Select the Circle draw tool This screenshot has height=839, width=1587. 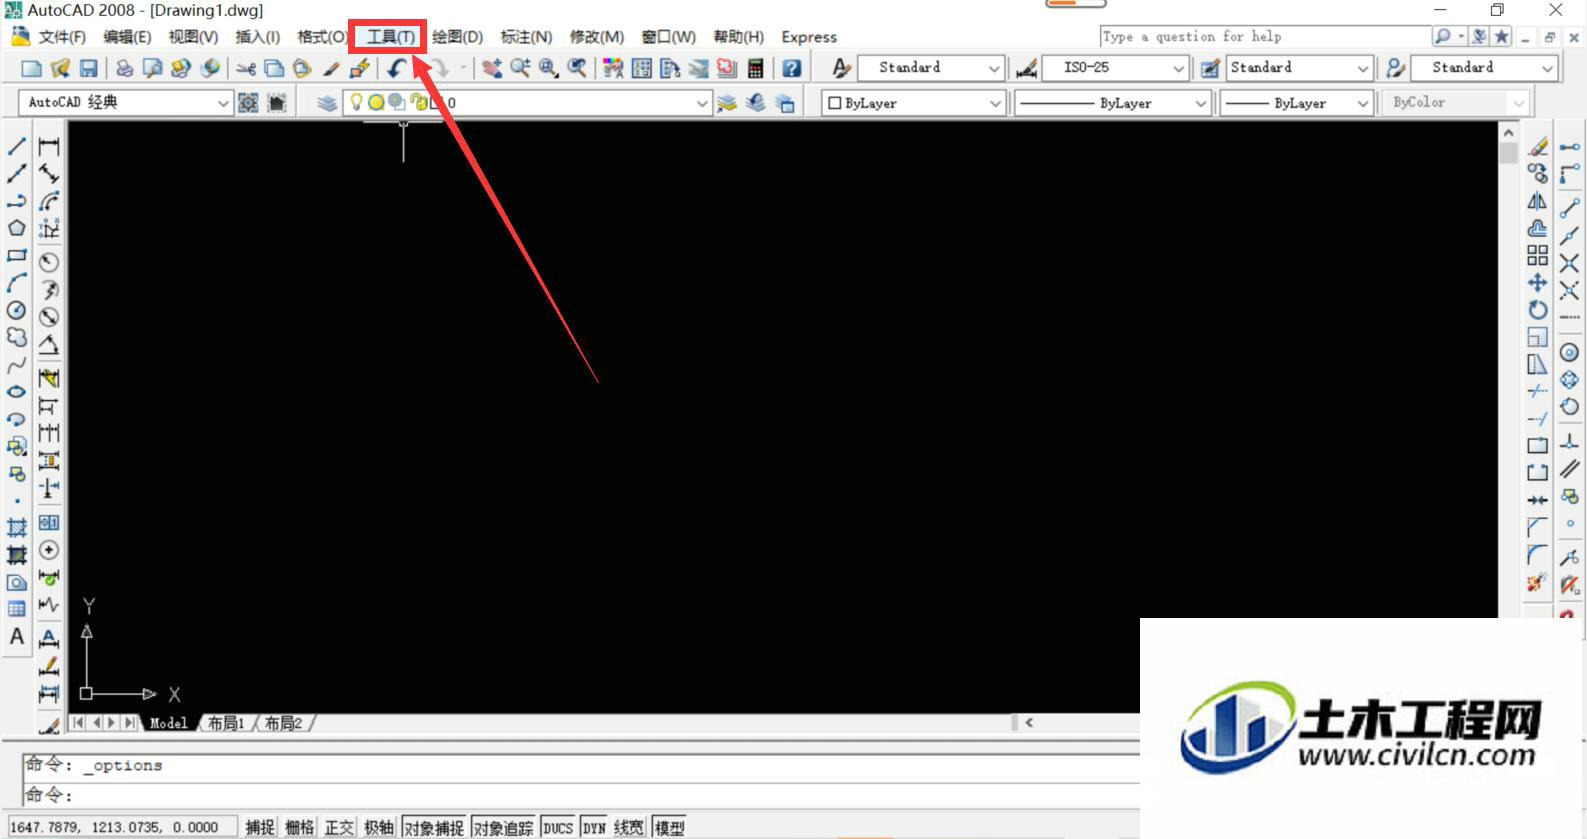17,310
